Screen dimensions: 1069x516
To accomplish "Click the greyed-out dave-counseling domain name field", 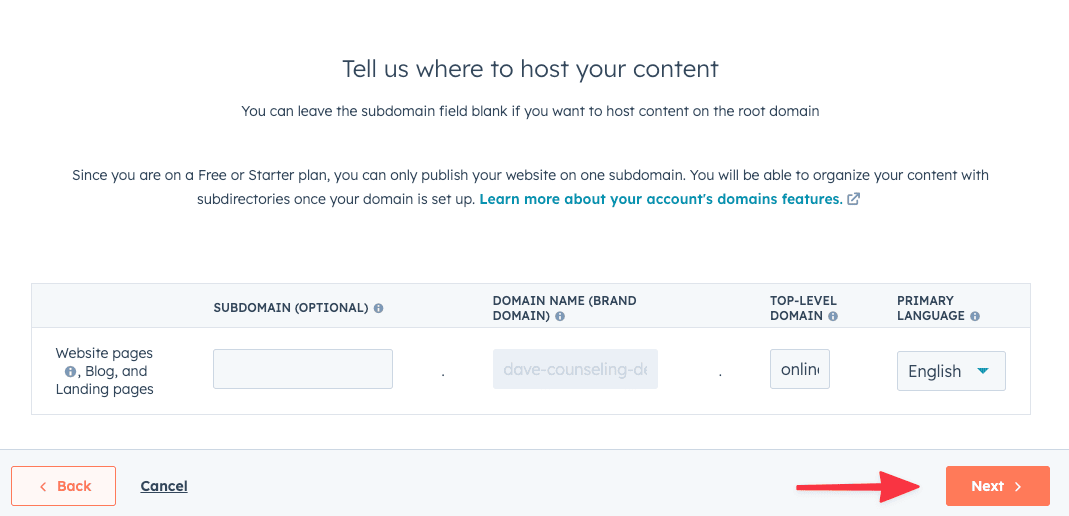I will point(575,369).
